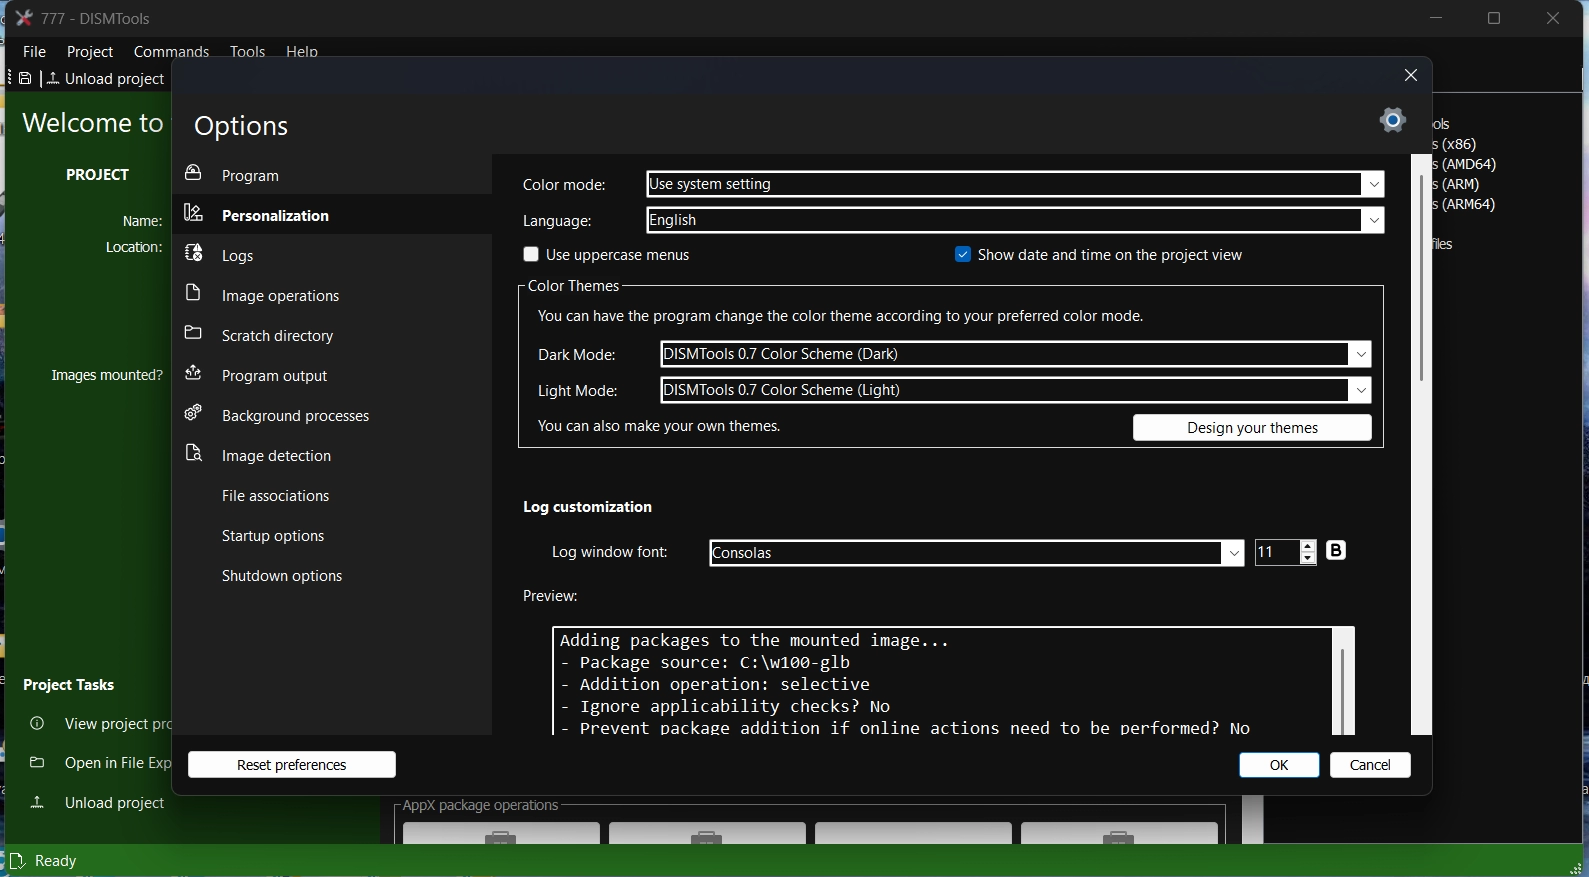This screenshot has height=877, width=1589.
Task: Click the Program output icon
Action: (194, 374)
